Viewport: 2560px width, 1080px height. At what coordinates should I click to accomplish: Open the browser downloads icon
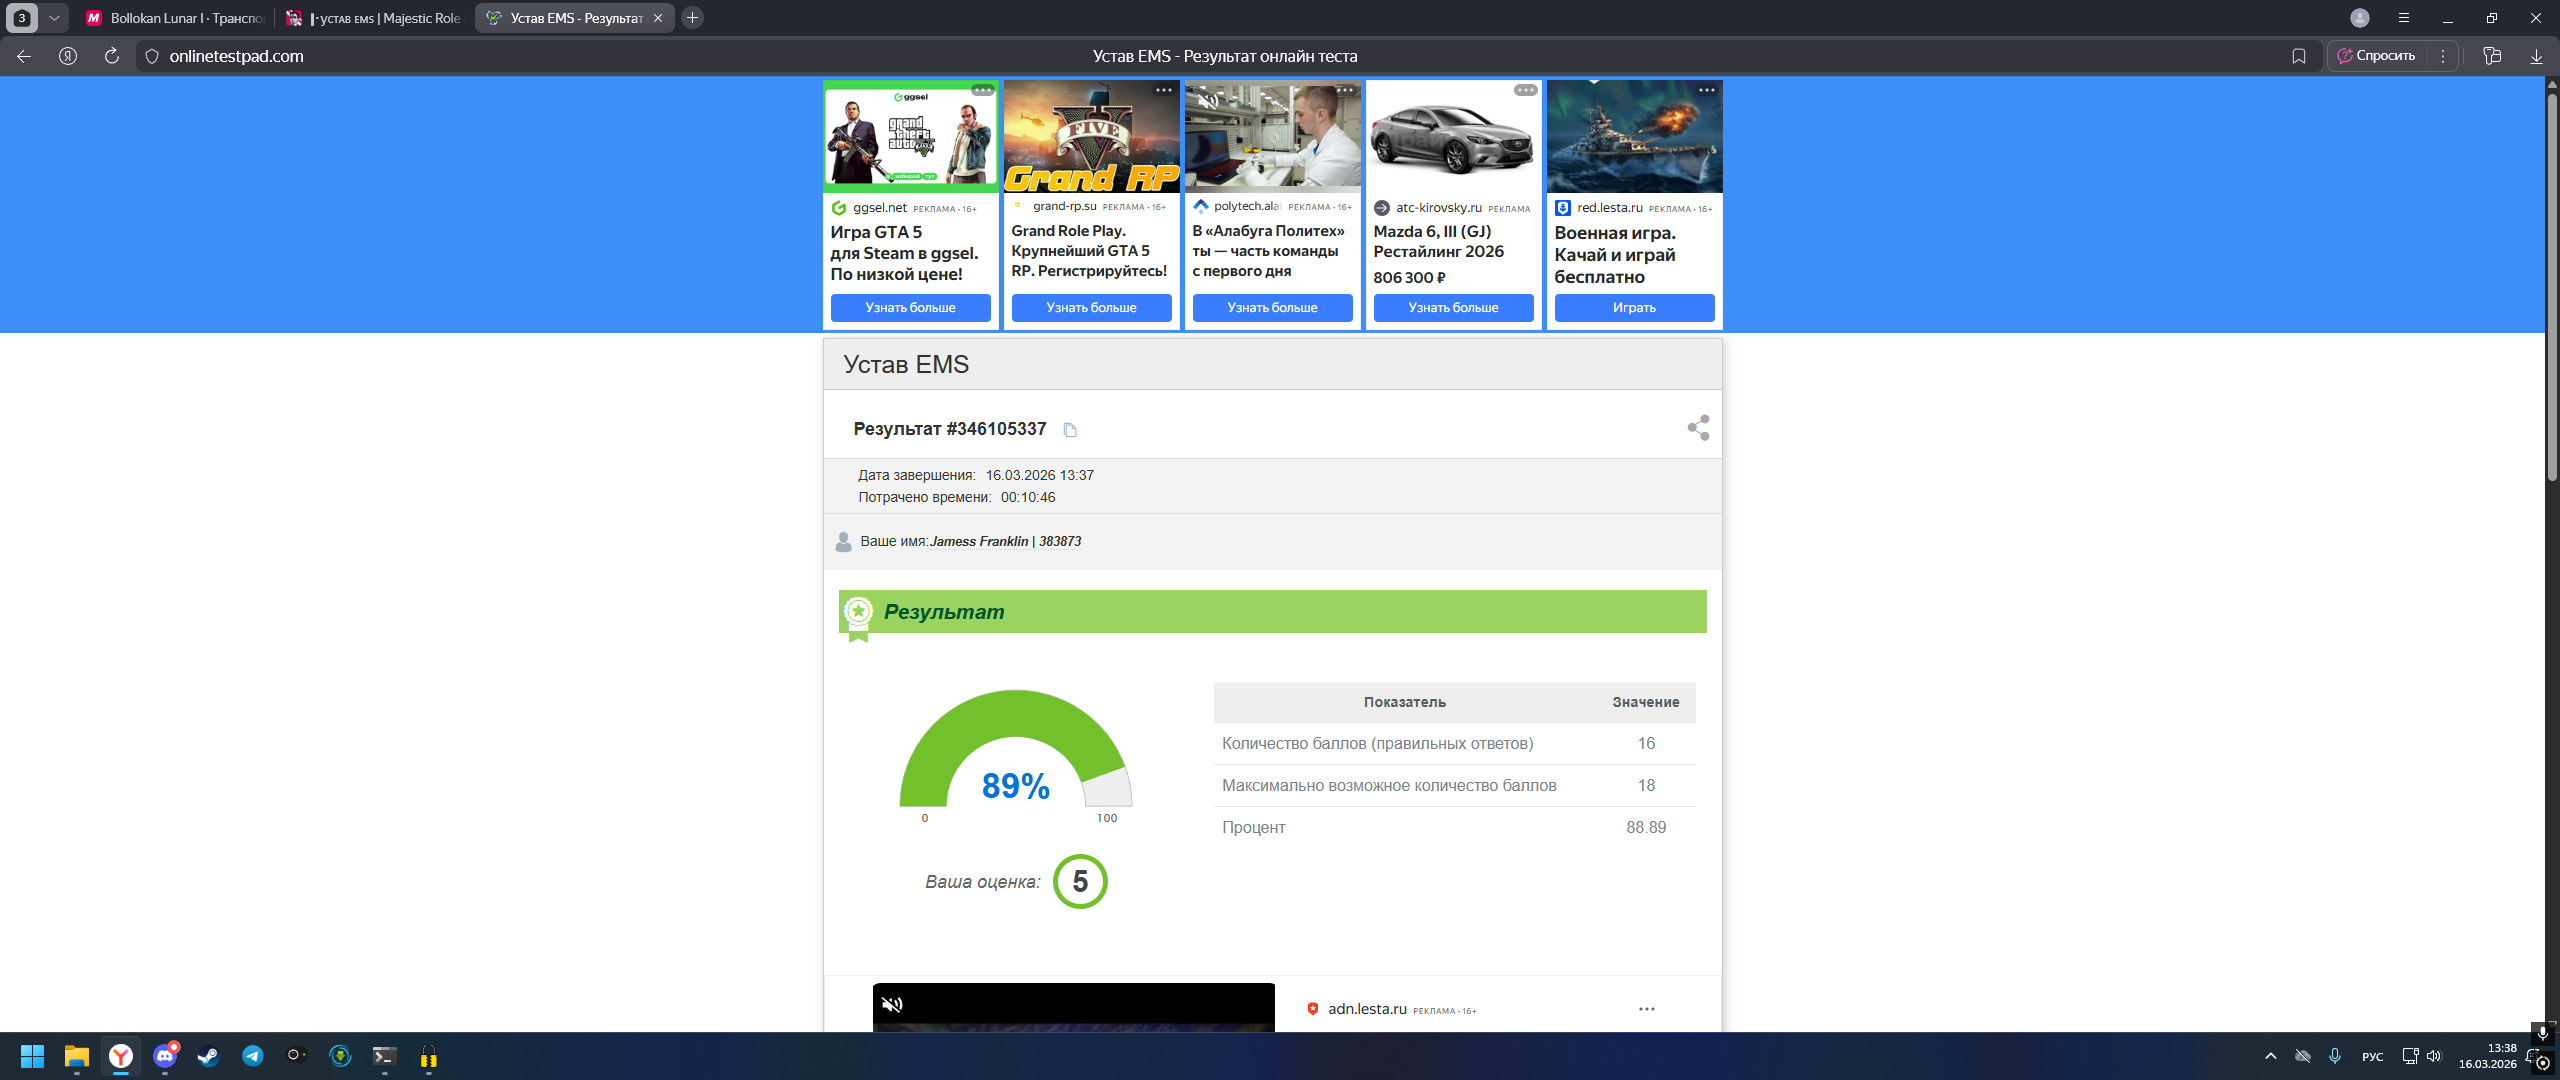pos(2535,56)
